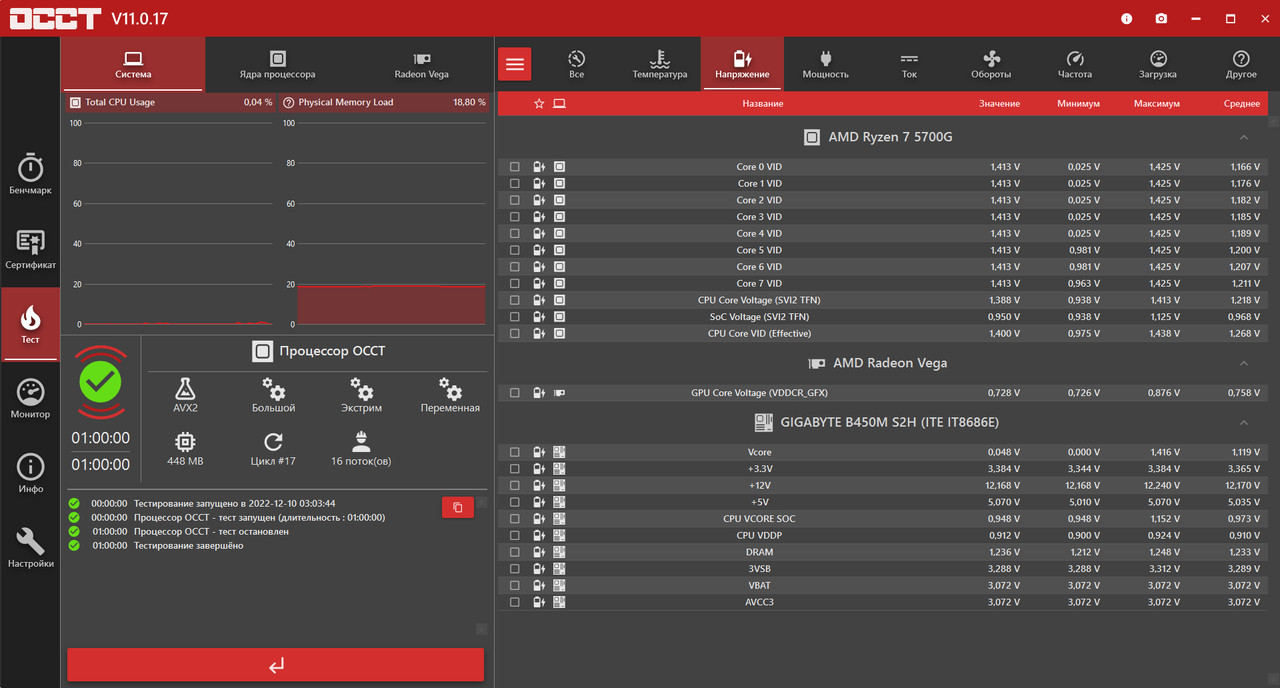
Task: Sort by the Среднее column header
Action: [x=1241, y=104]
